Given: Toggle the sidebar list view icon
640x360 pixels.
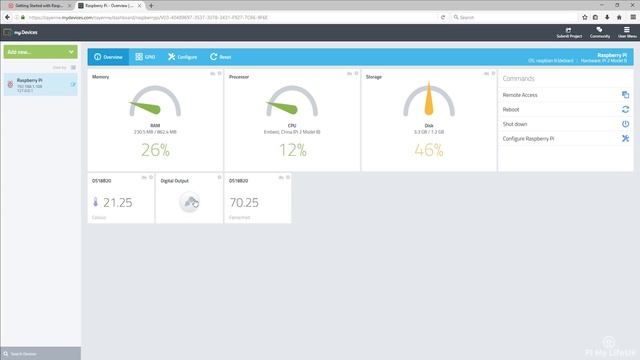Looking at the screenshot, I should 73,67.
